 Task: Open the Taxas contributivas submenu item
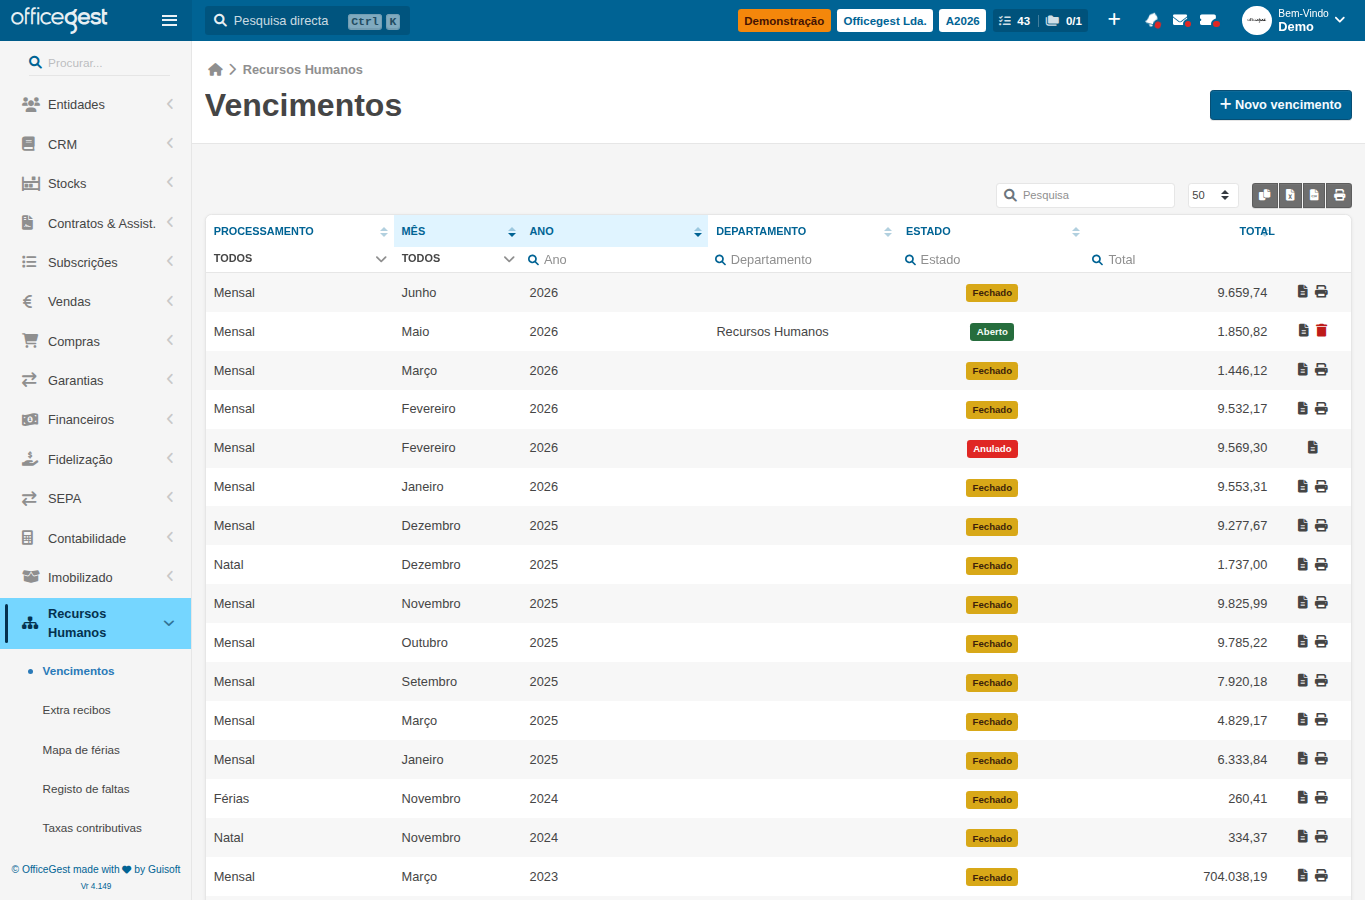tap(92, 828)
